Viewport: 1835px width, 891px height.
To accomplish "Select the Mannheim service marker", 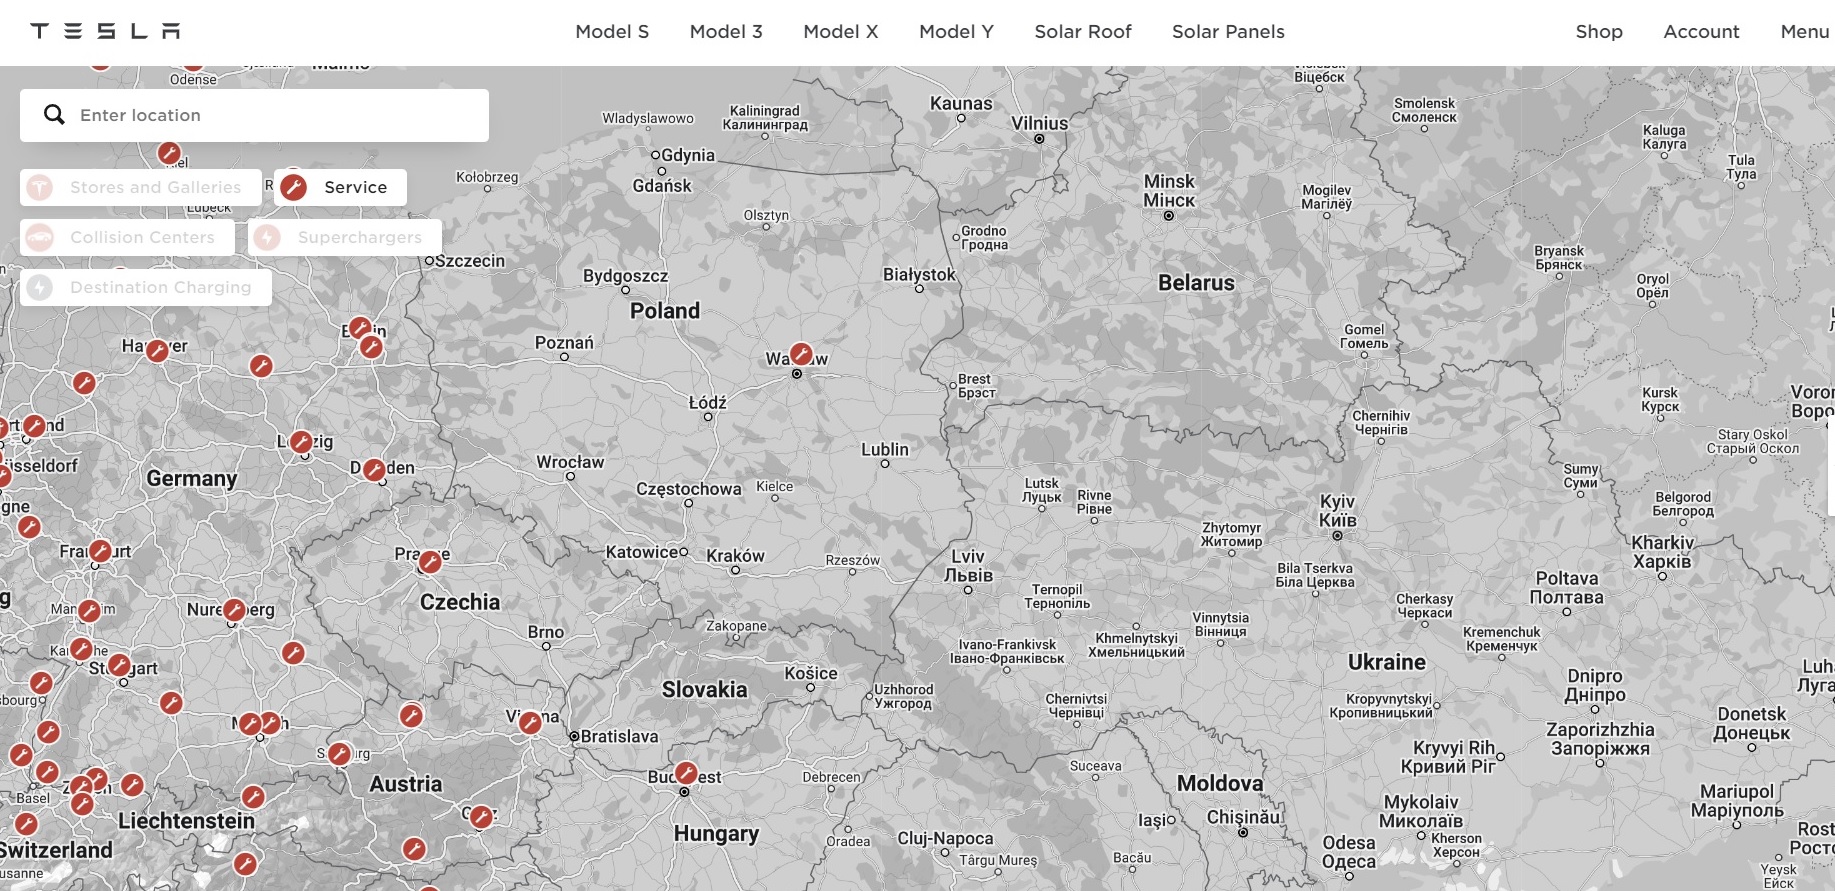I will click(89, 611).
